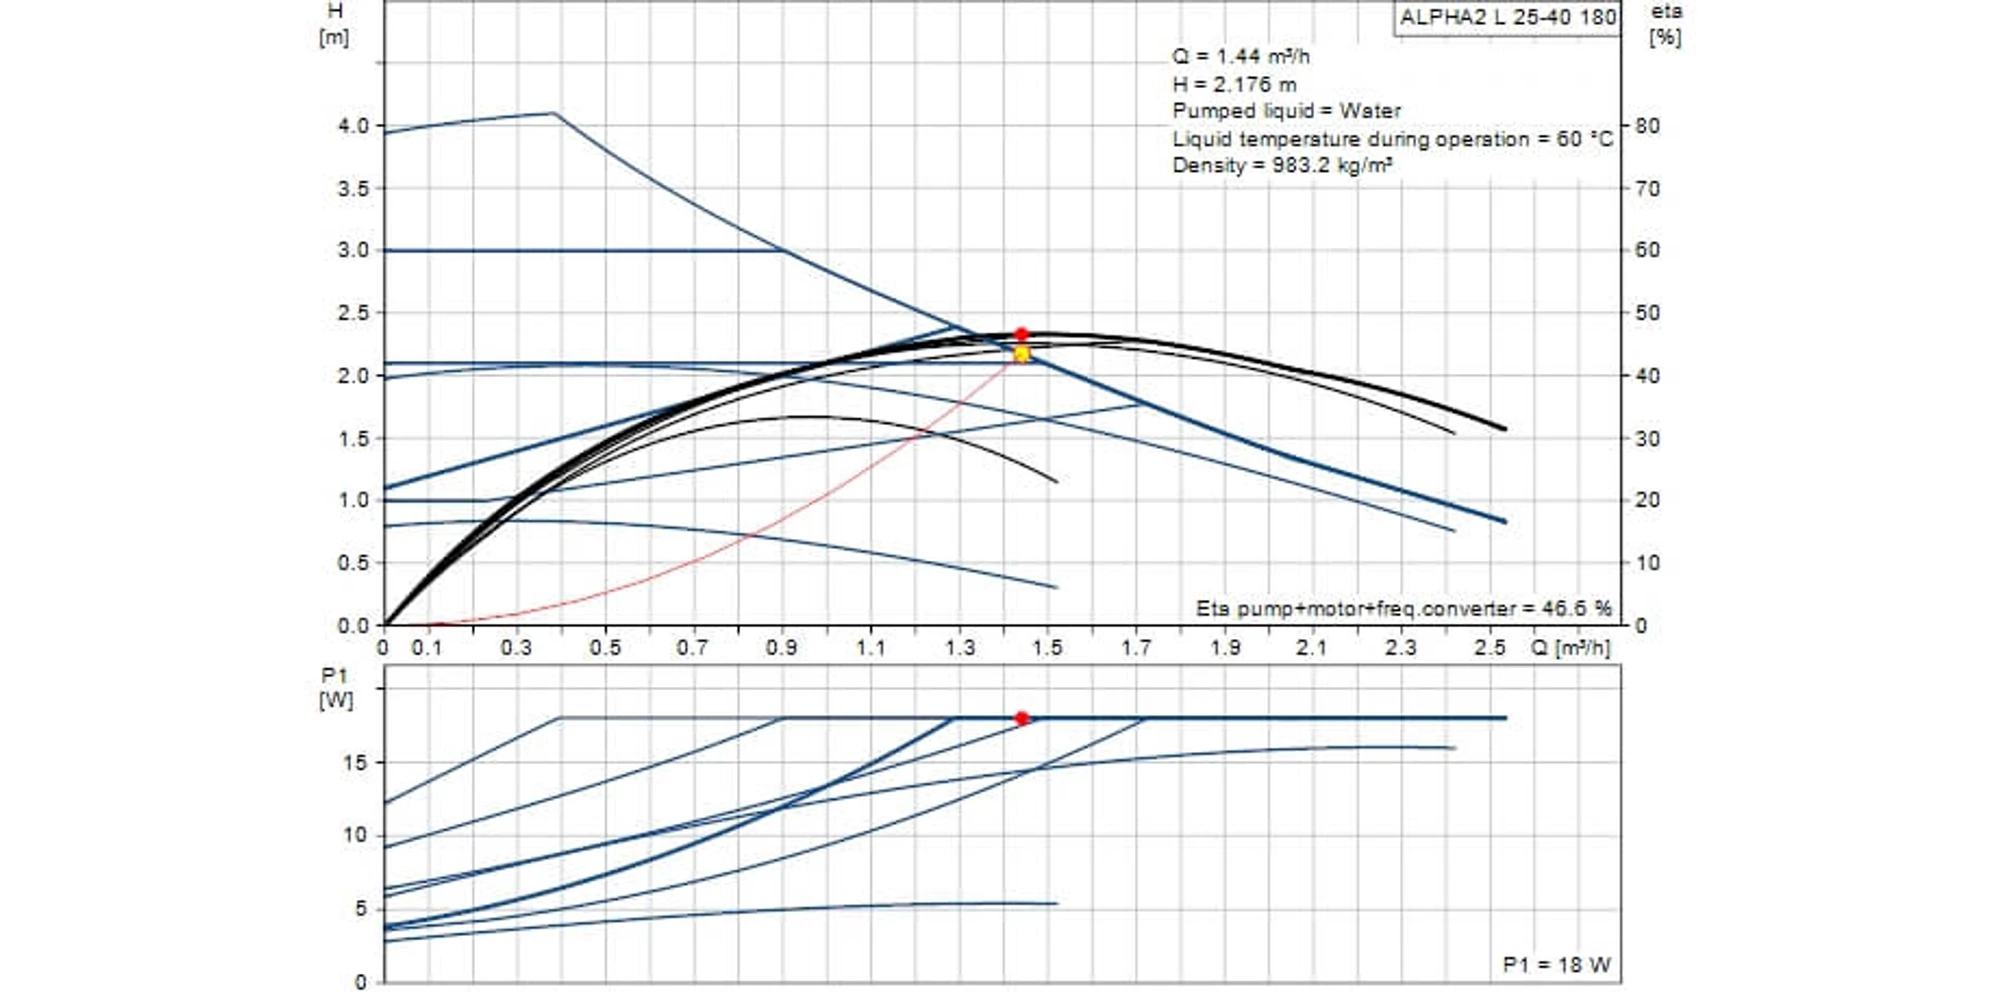Click the Liquid temperature during operation text
Screen dimensions: 2000x1000
pyautogui.click(x=1392, y=139)
